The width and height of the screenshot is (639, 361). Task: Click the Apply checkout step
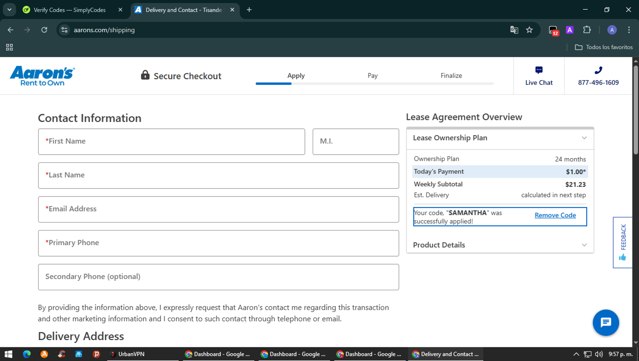click(x=296, y=75)
